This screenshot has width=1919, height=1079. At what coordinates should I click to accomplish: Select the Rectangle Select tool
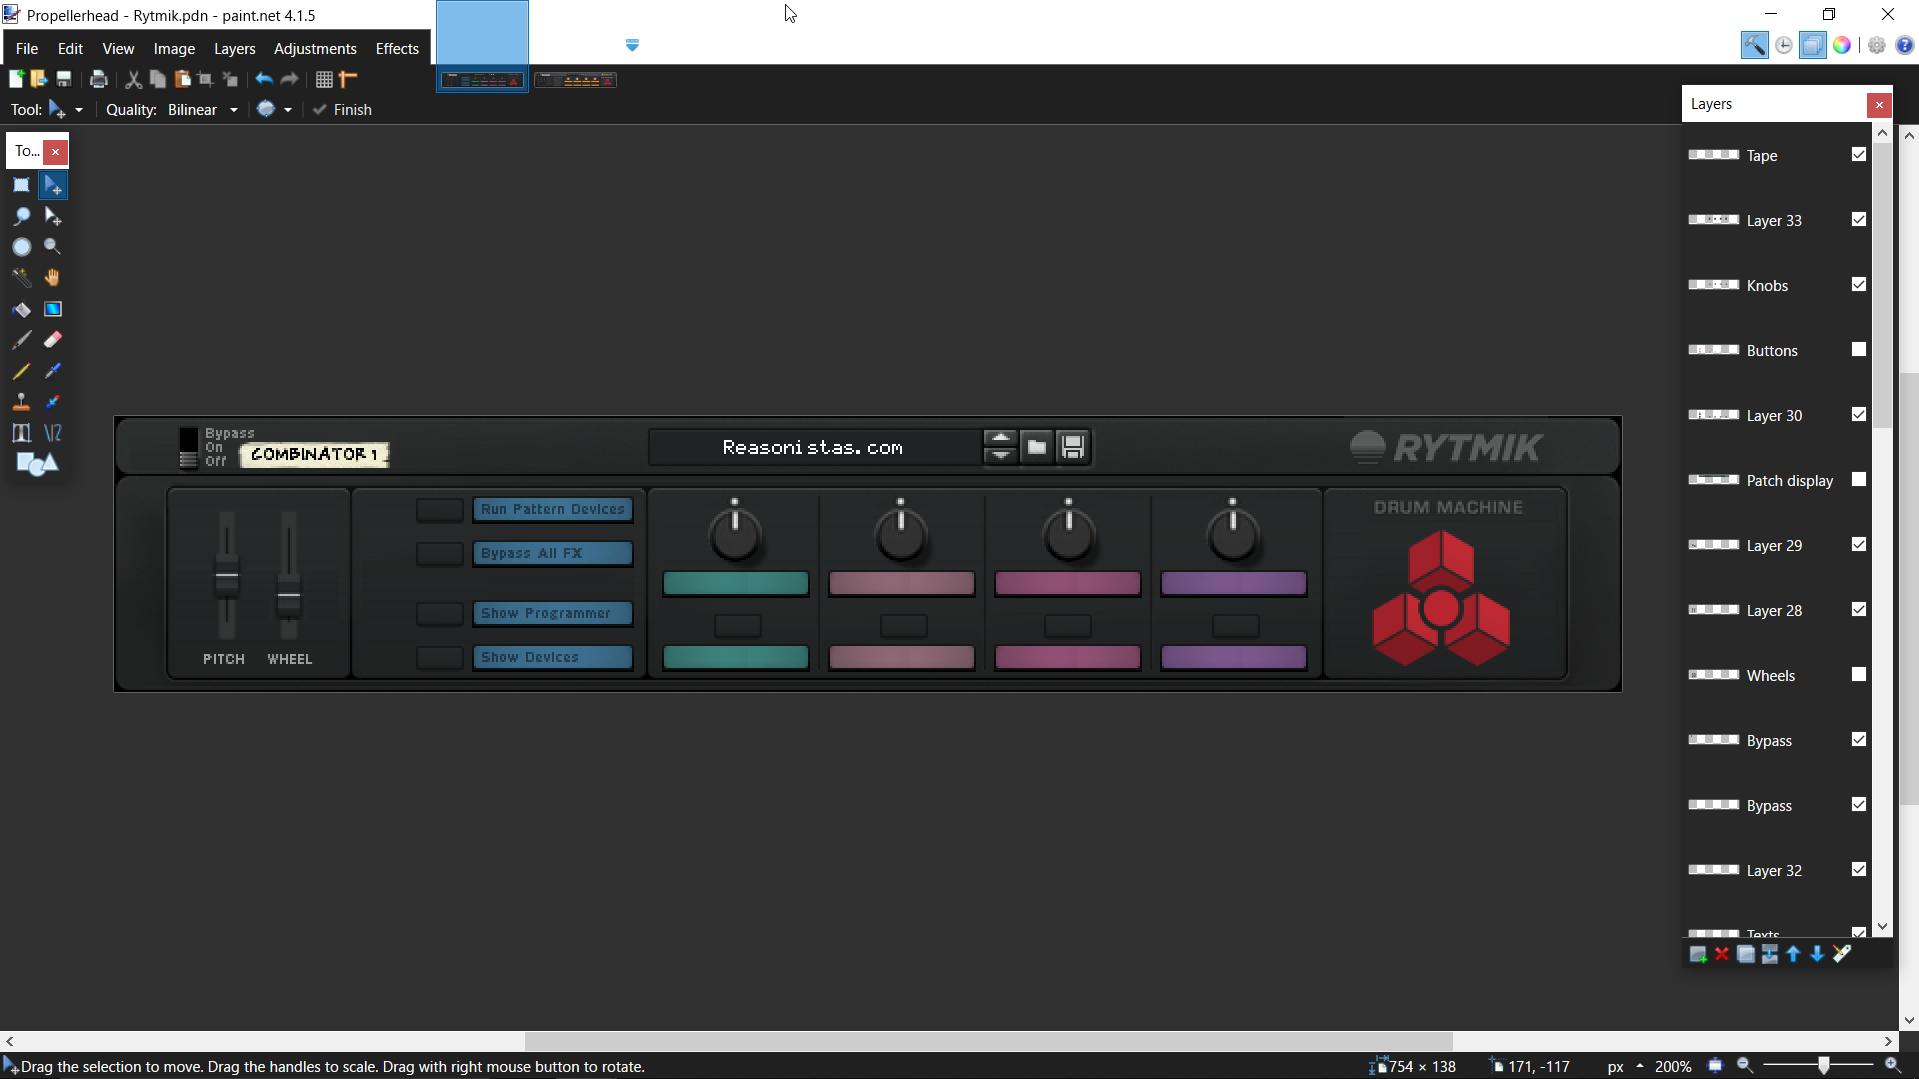click(21, 185)
